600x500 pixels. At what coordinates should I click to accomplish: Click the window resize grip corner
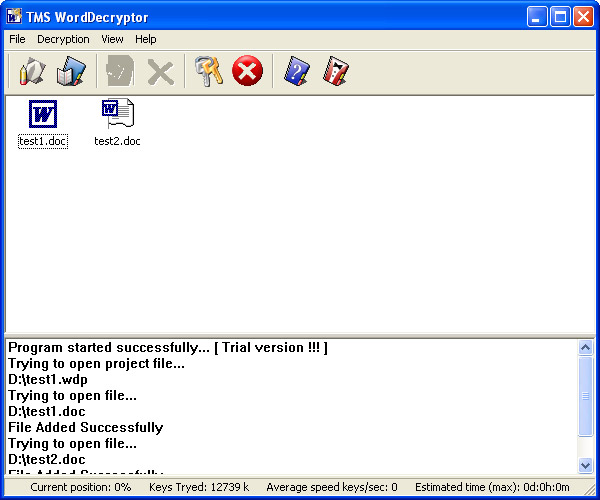point(589,490)
